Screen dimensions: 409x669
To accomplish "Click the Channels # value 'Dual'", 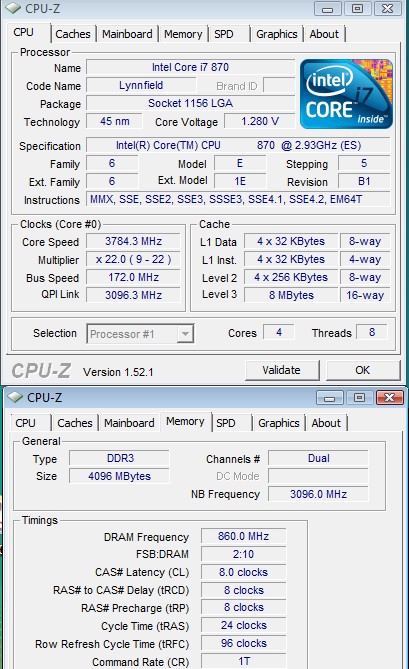I will [319, 458].
